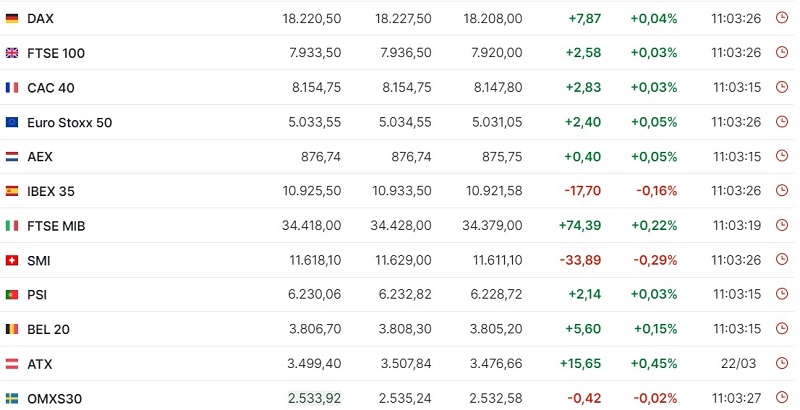Open the Euro Stoxx 50 index page
Screen dimensions: 800x410
(x=69, y=122)
